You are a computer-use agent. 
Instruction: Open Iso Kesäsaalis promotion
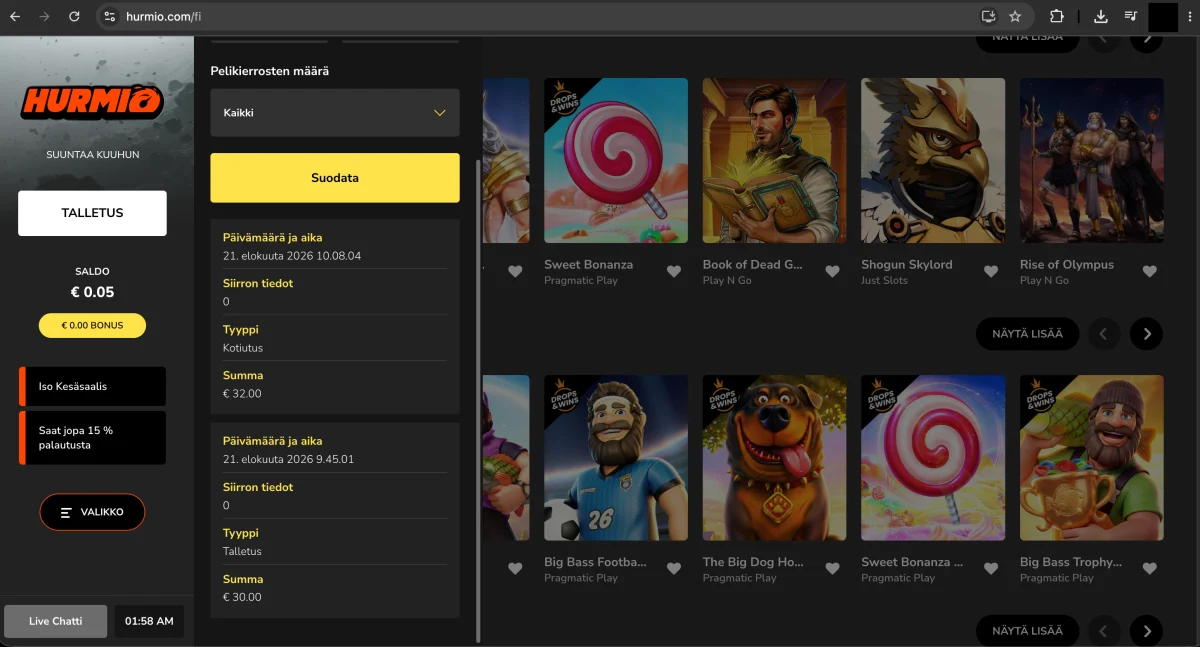pos(92,386)
